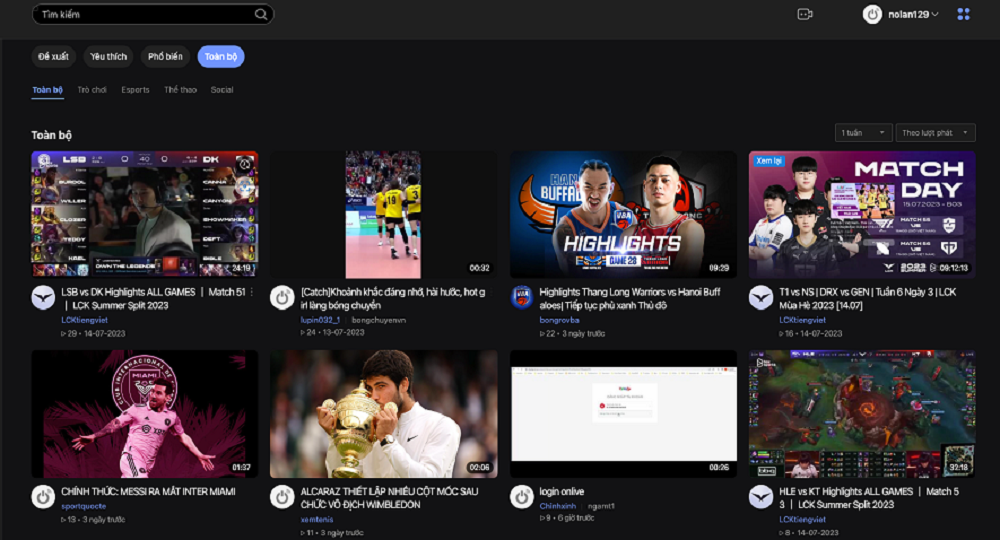
Task: Select the 'Đề xuất' filter pill
Action: (x=54, y=57)
